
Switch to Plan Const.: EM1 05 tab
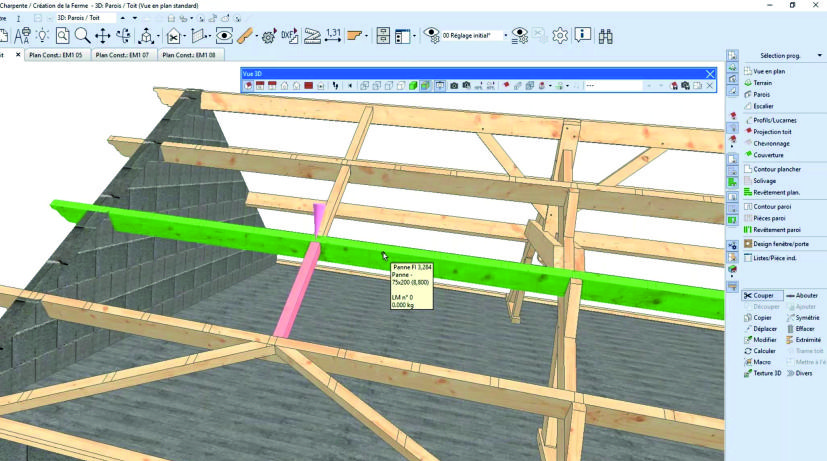(x=57, y=55)
